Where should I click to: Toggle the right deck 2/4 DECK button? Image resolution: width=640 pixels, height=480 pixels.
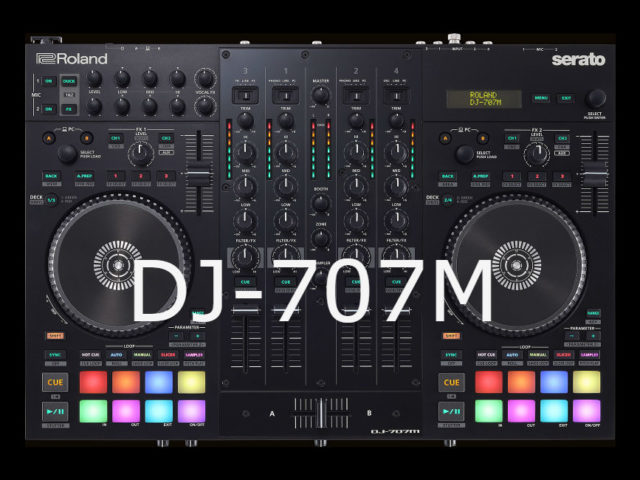[447, 200]
